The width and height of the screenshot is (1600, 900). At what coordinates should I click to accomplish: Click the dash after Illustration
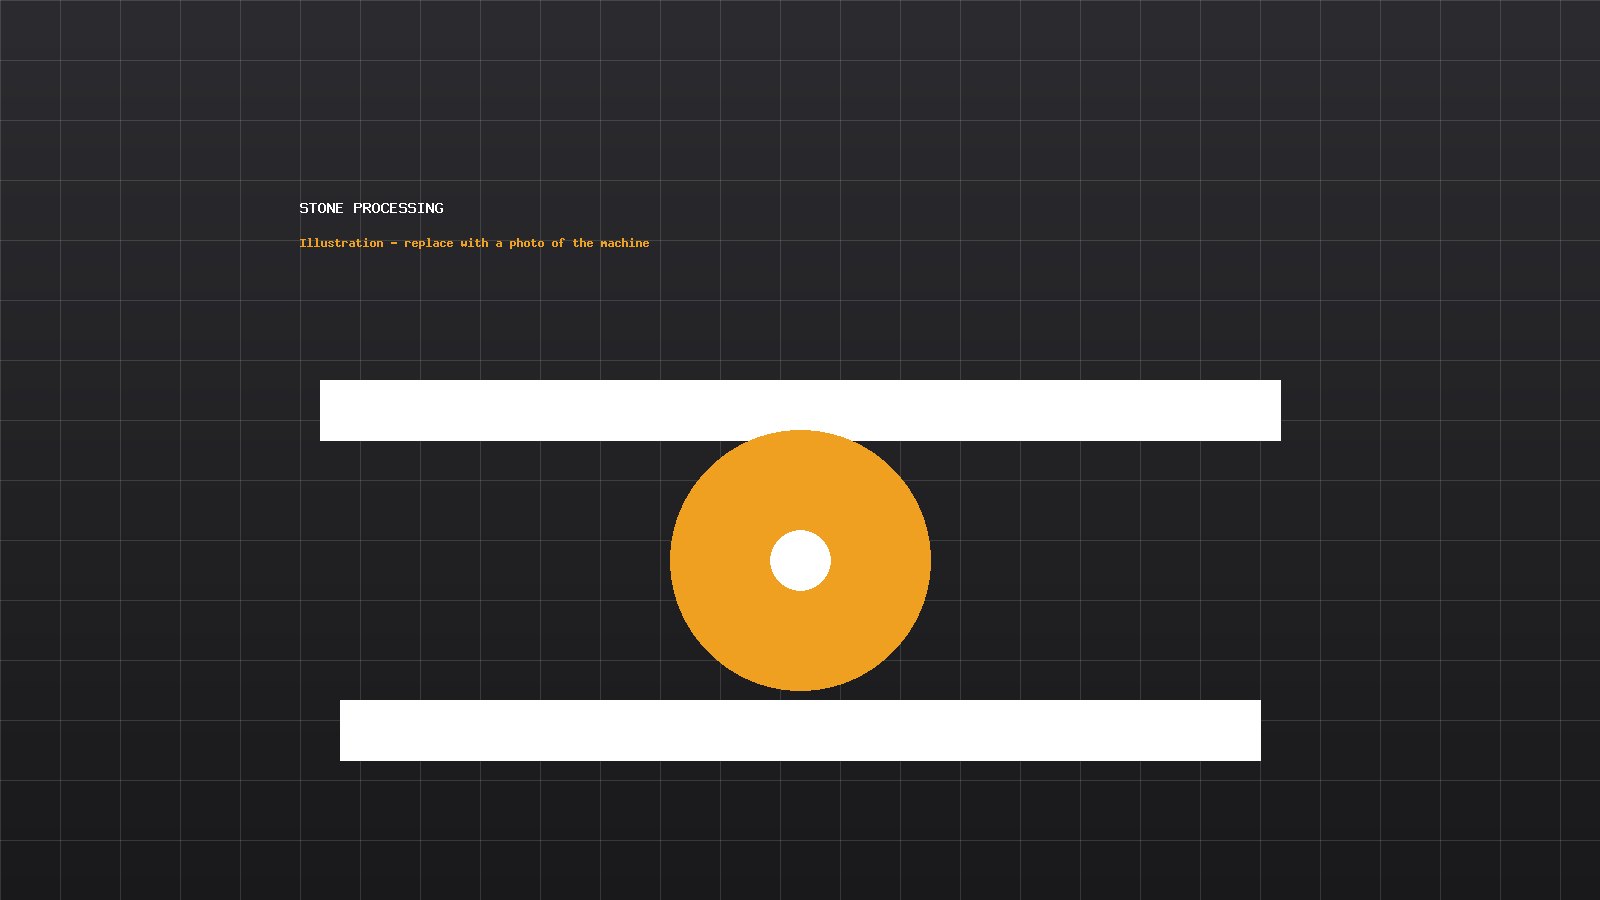click(x=394, y=243)
